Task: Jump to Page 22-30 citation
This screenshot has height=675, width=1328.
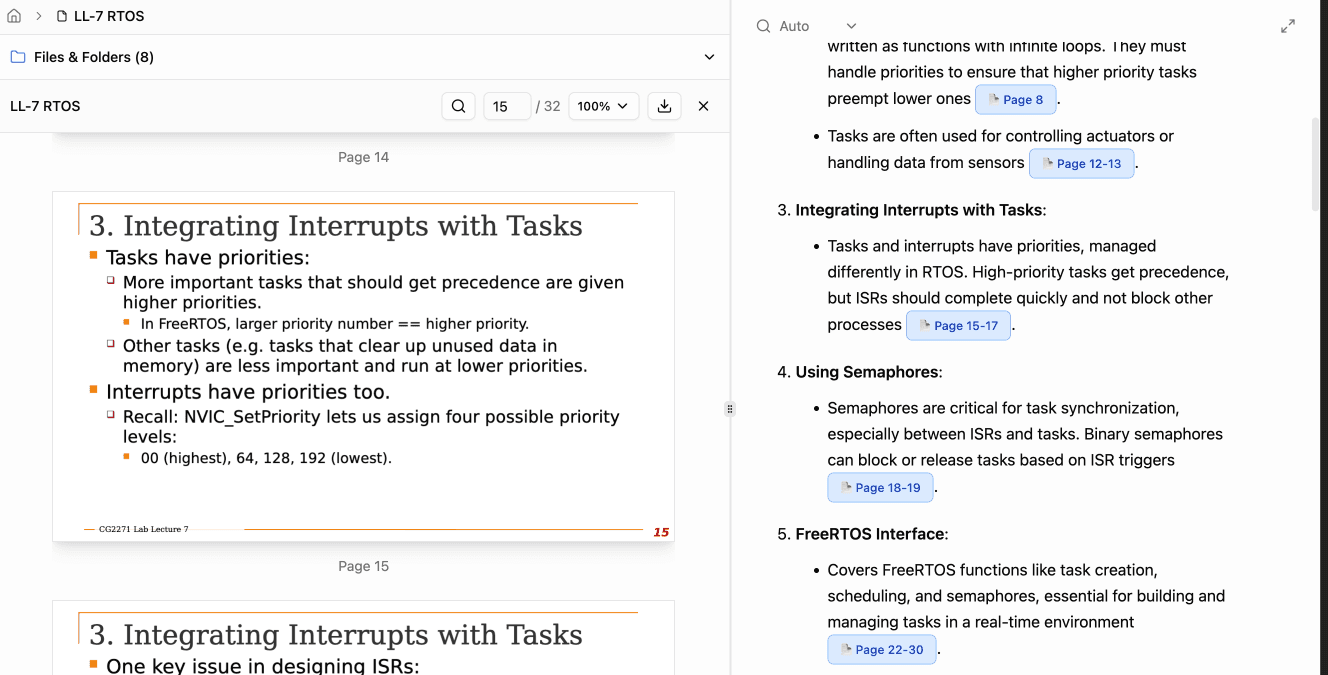Action: (882, 649)
